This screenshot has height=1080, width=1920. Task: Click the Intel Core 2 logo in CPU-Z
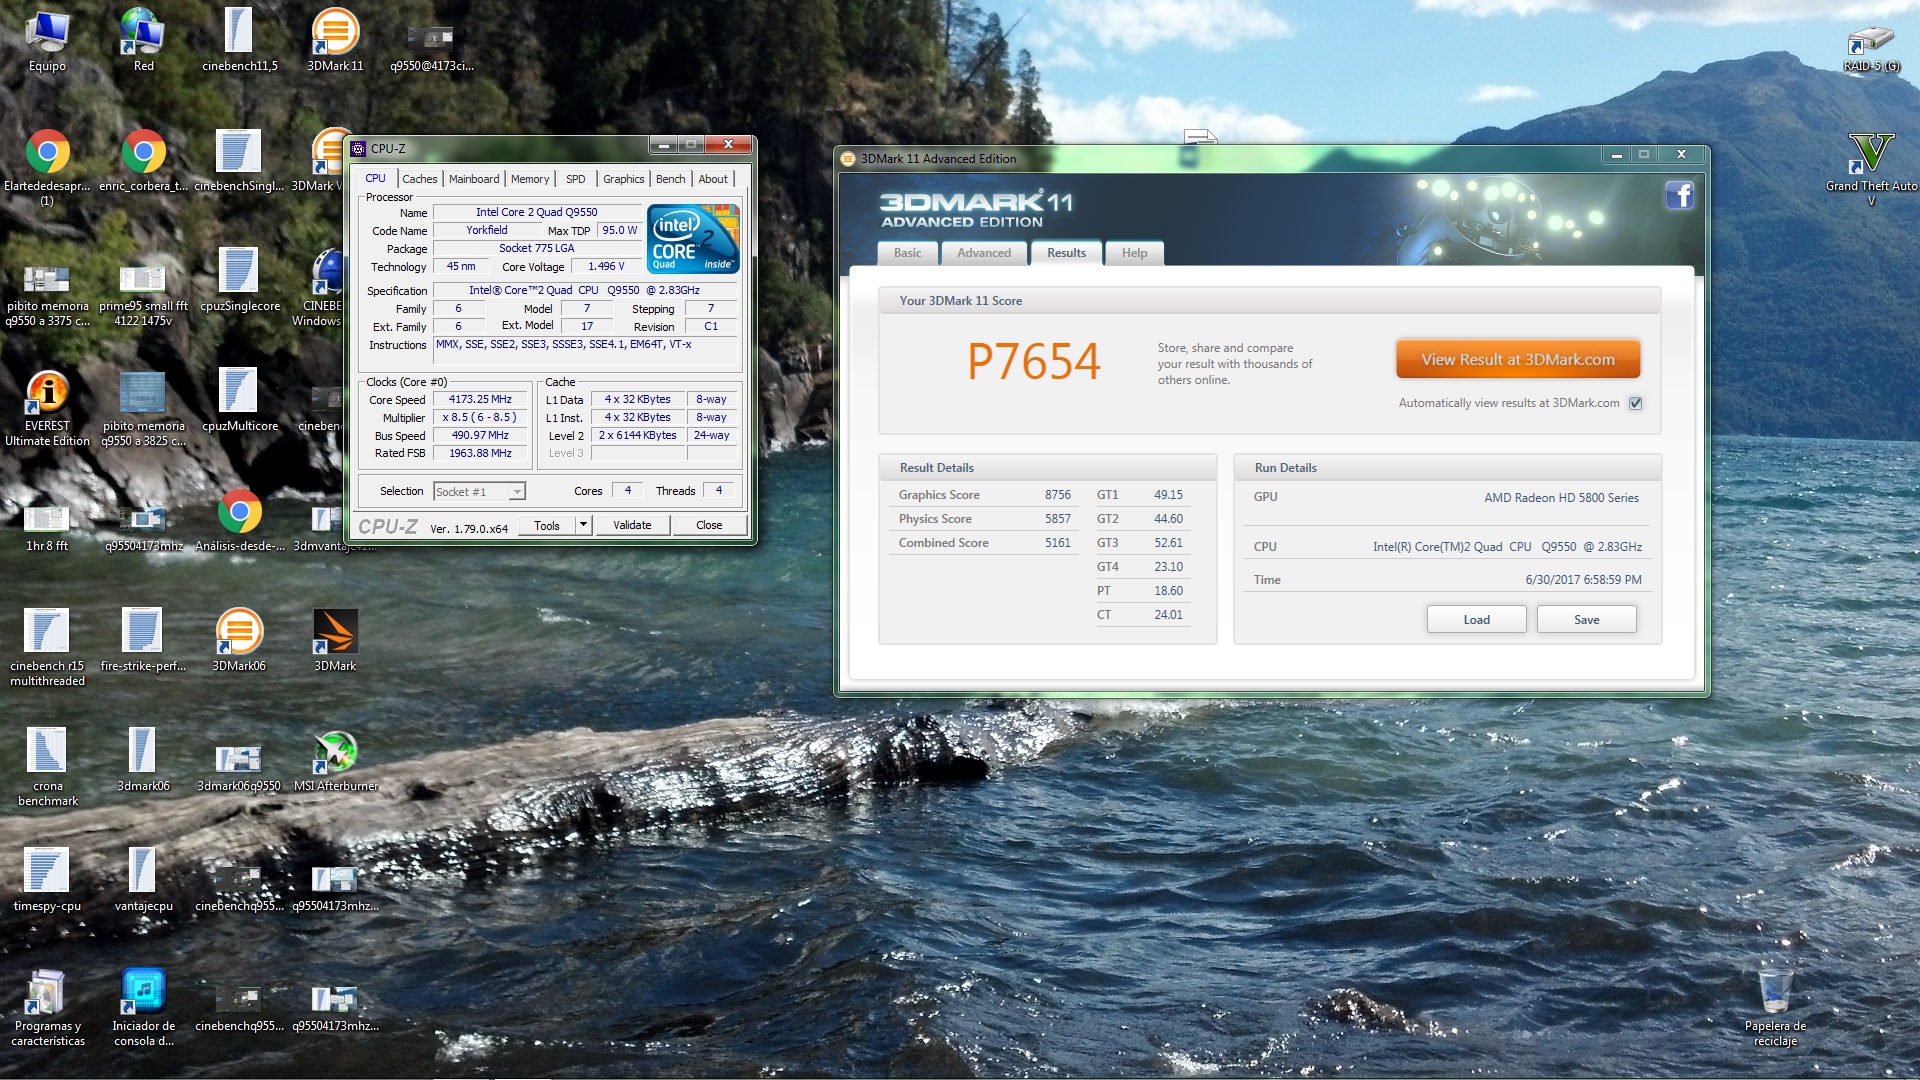click(x=693, y=239)
